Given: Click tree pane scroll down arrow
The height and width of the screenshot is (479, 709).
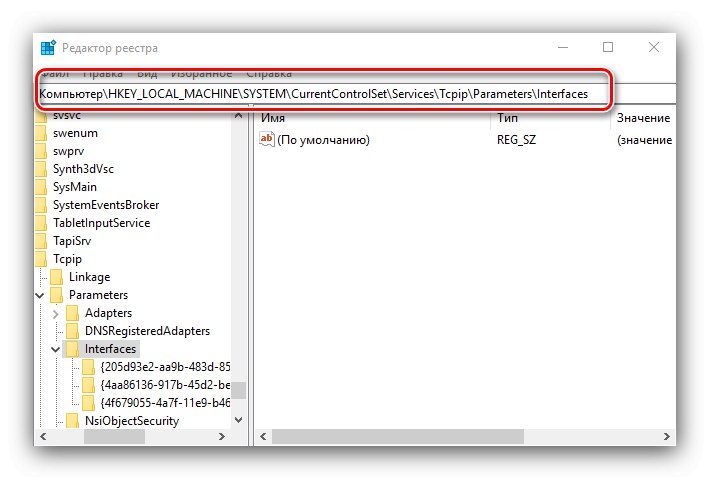Looking at the screenshot, I should click(238, 420).
